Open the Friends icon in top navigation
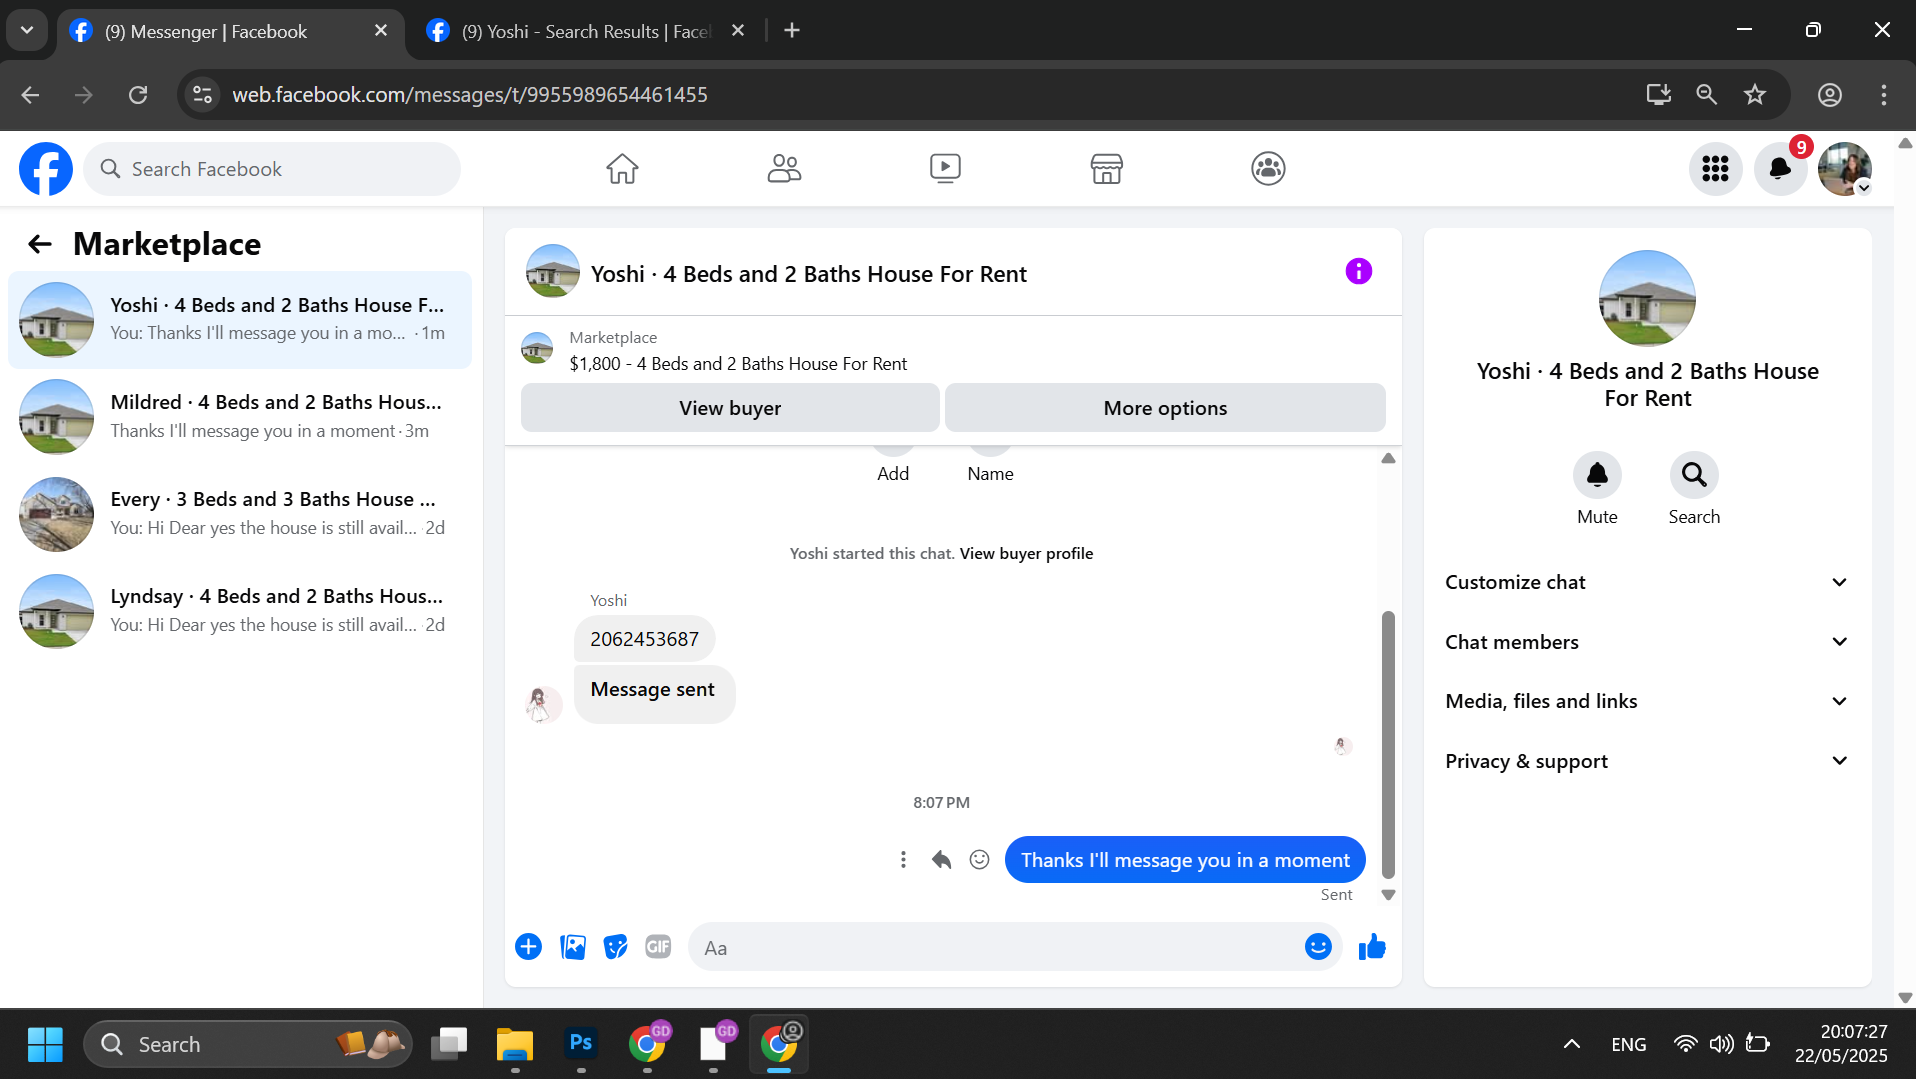The height and width of the screenshot is (1079, 1916). (x=784, y=169)
